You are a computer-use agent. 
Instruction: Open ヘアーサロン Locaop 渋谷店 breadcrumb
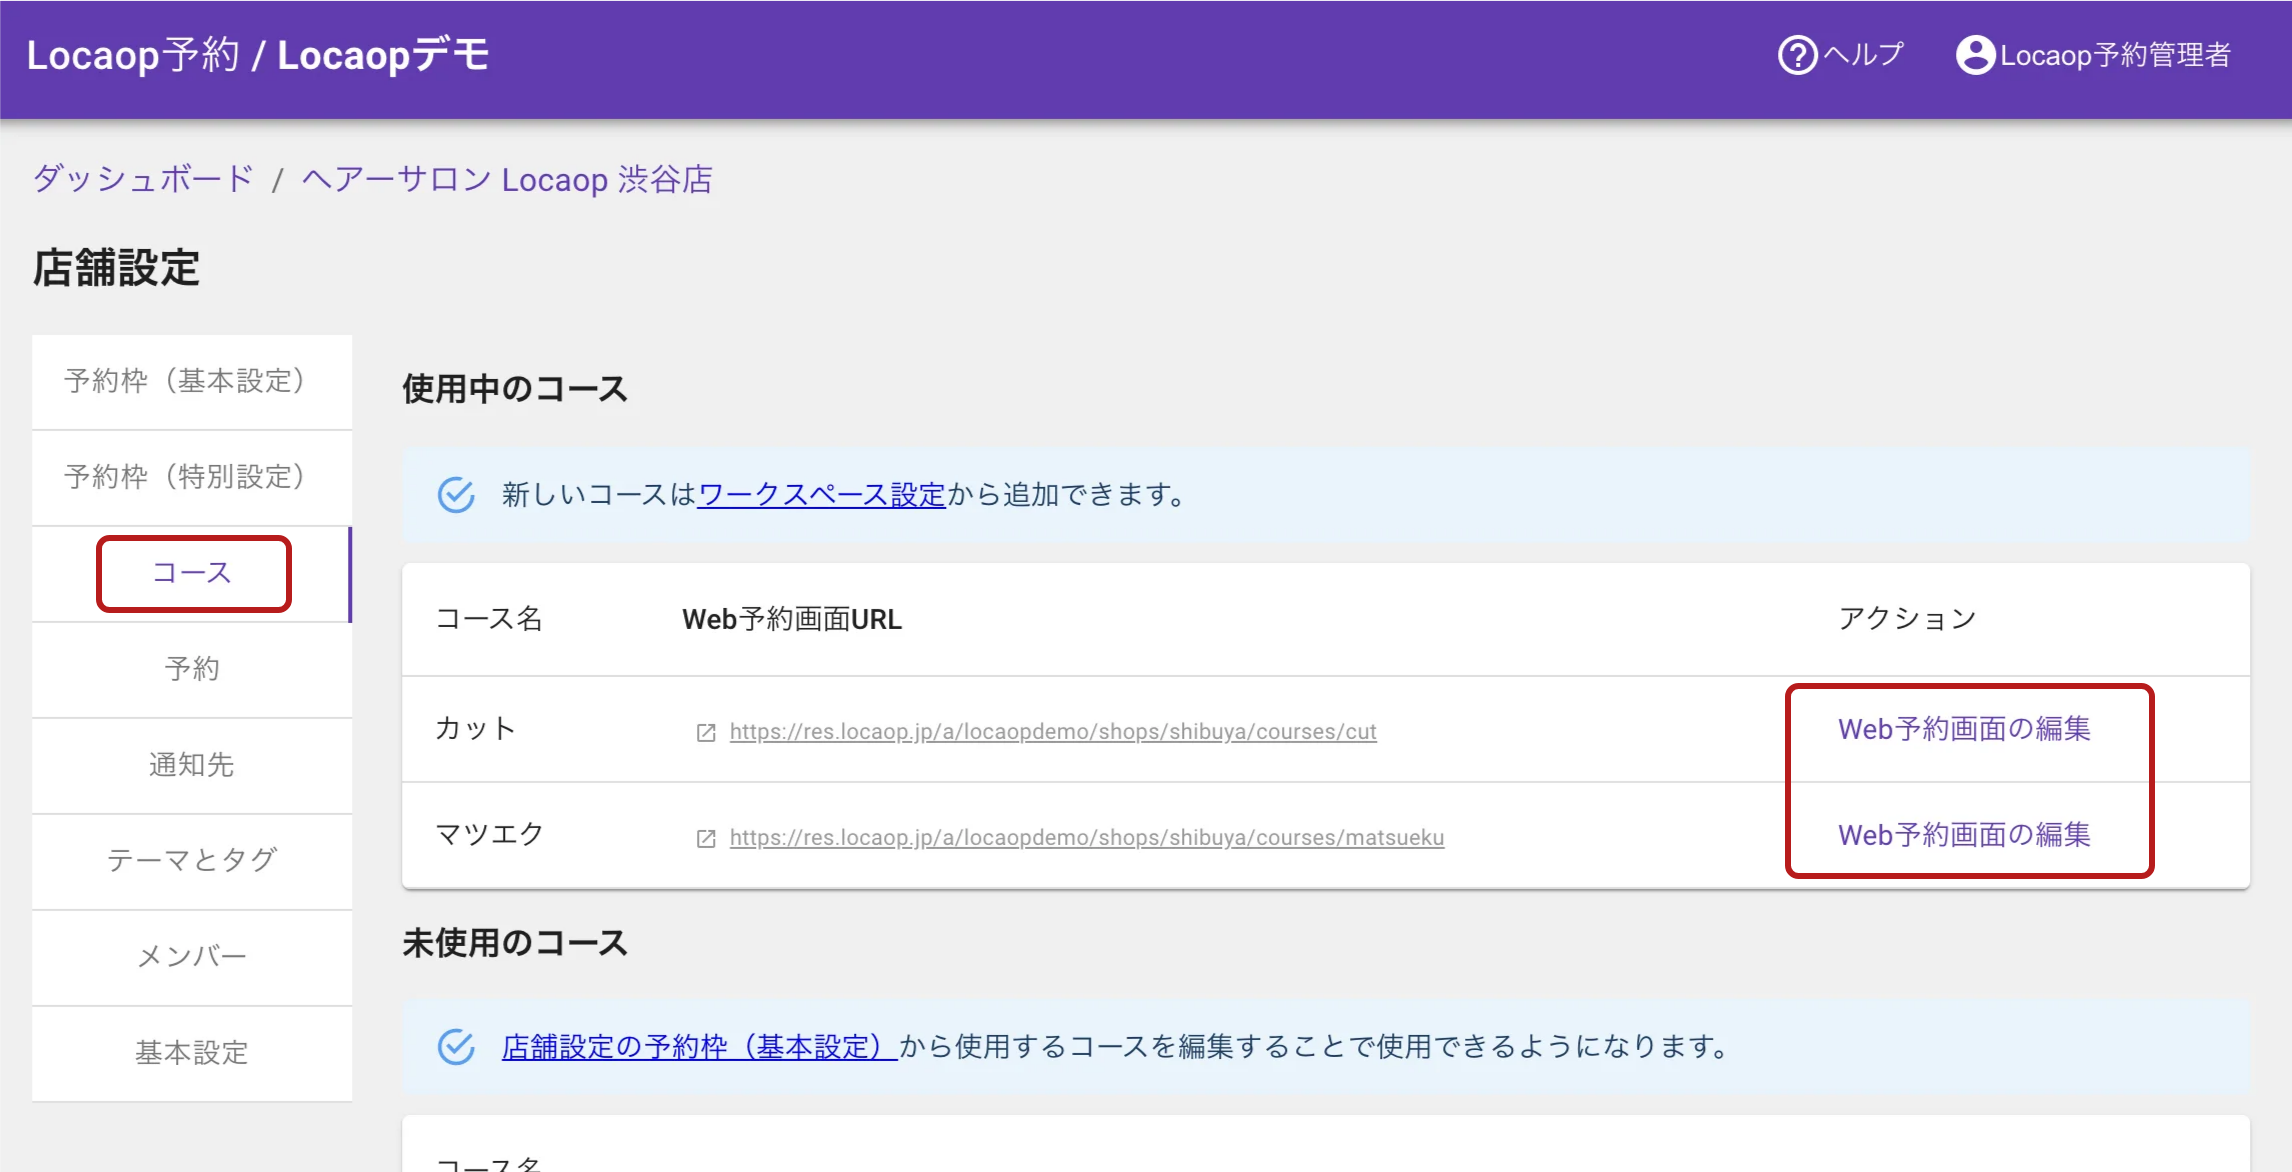[x=507, y=180]
